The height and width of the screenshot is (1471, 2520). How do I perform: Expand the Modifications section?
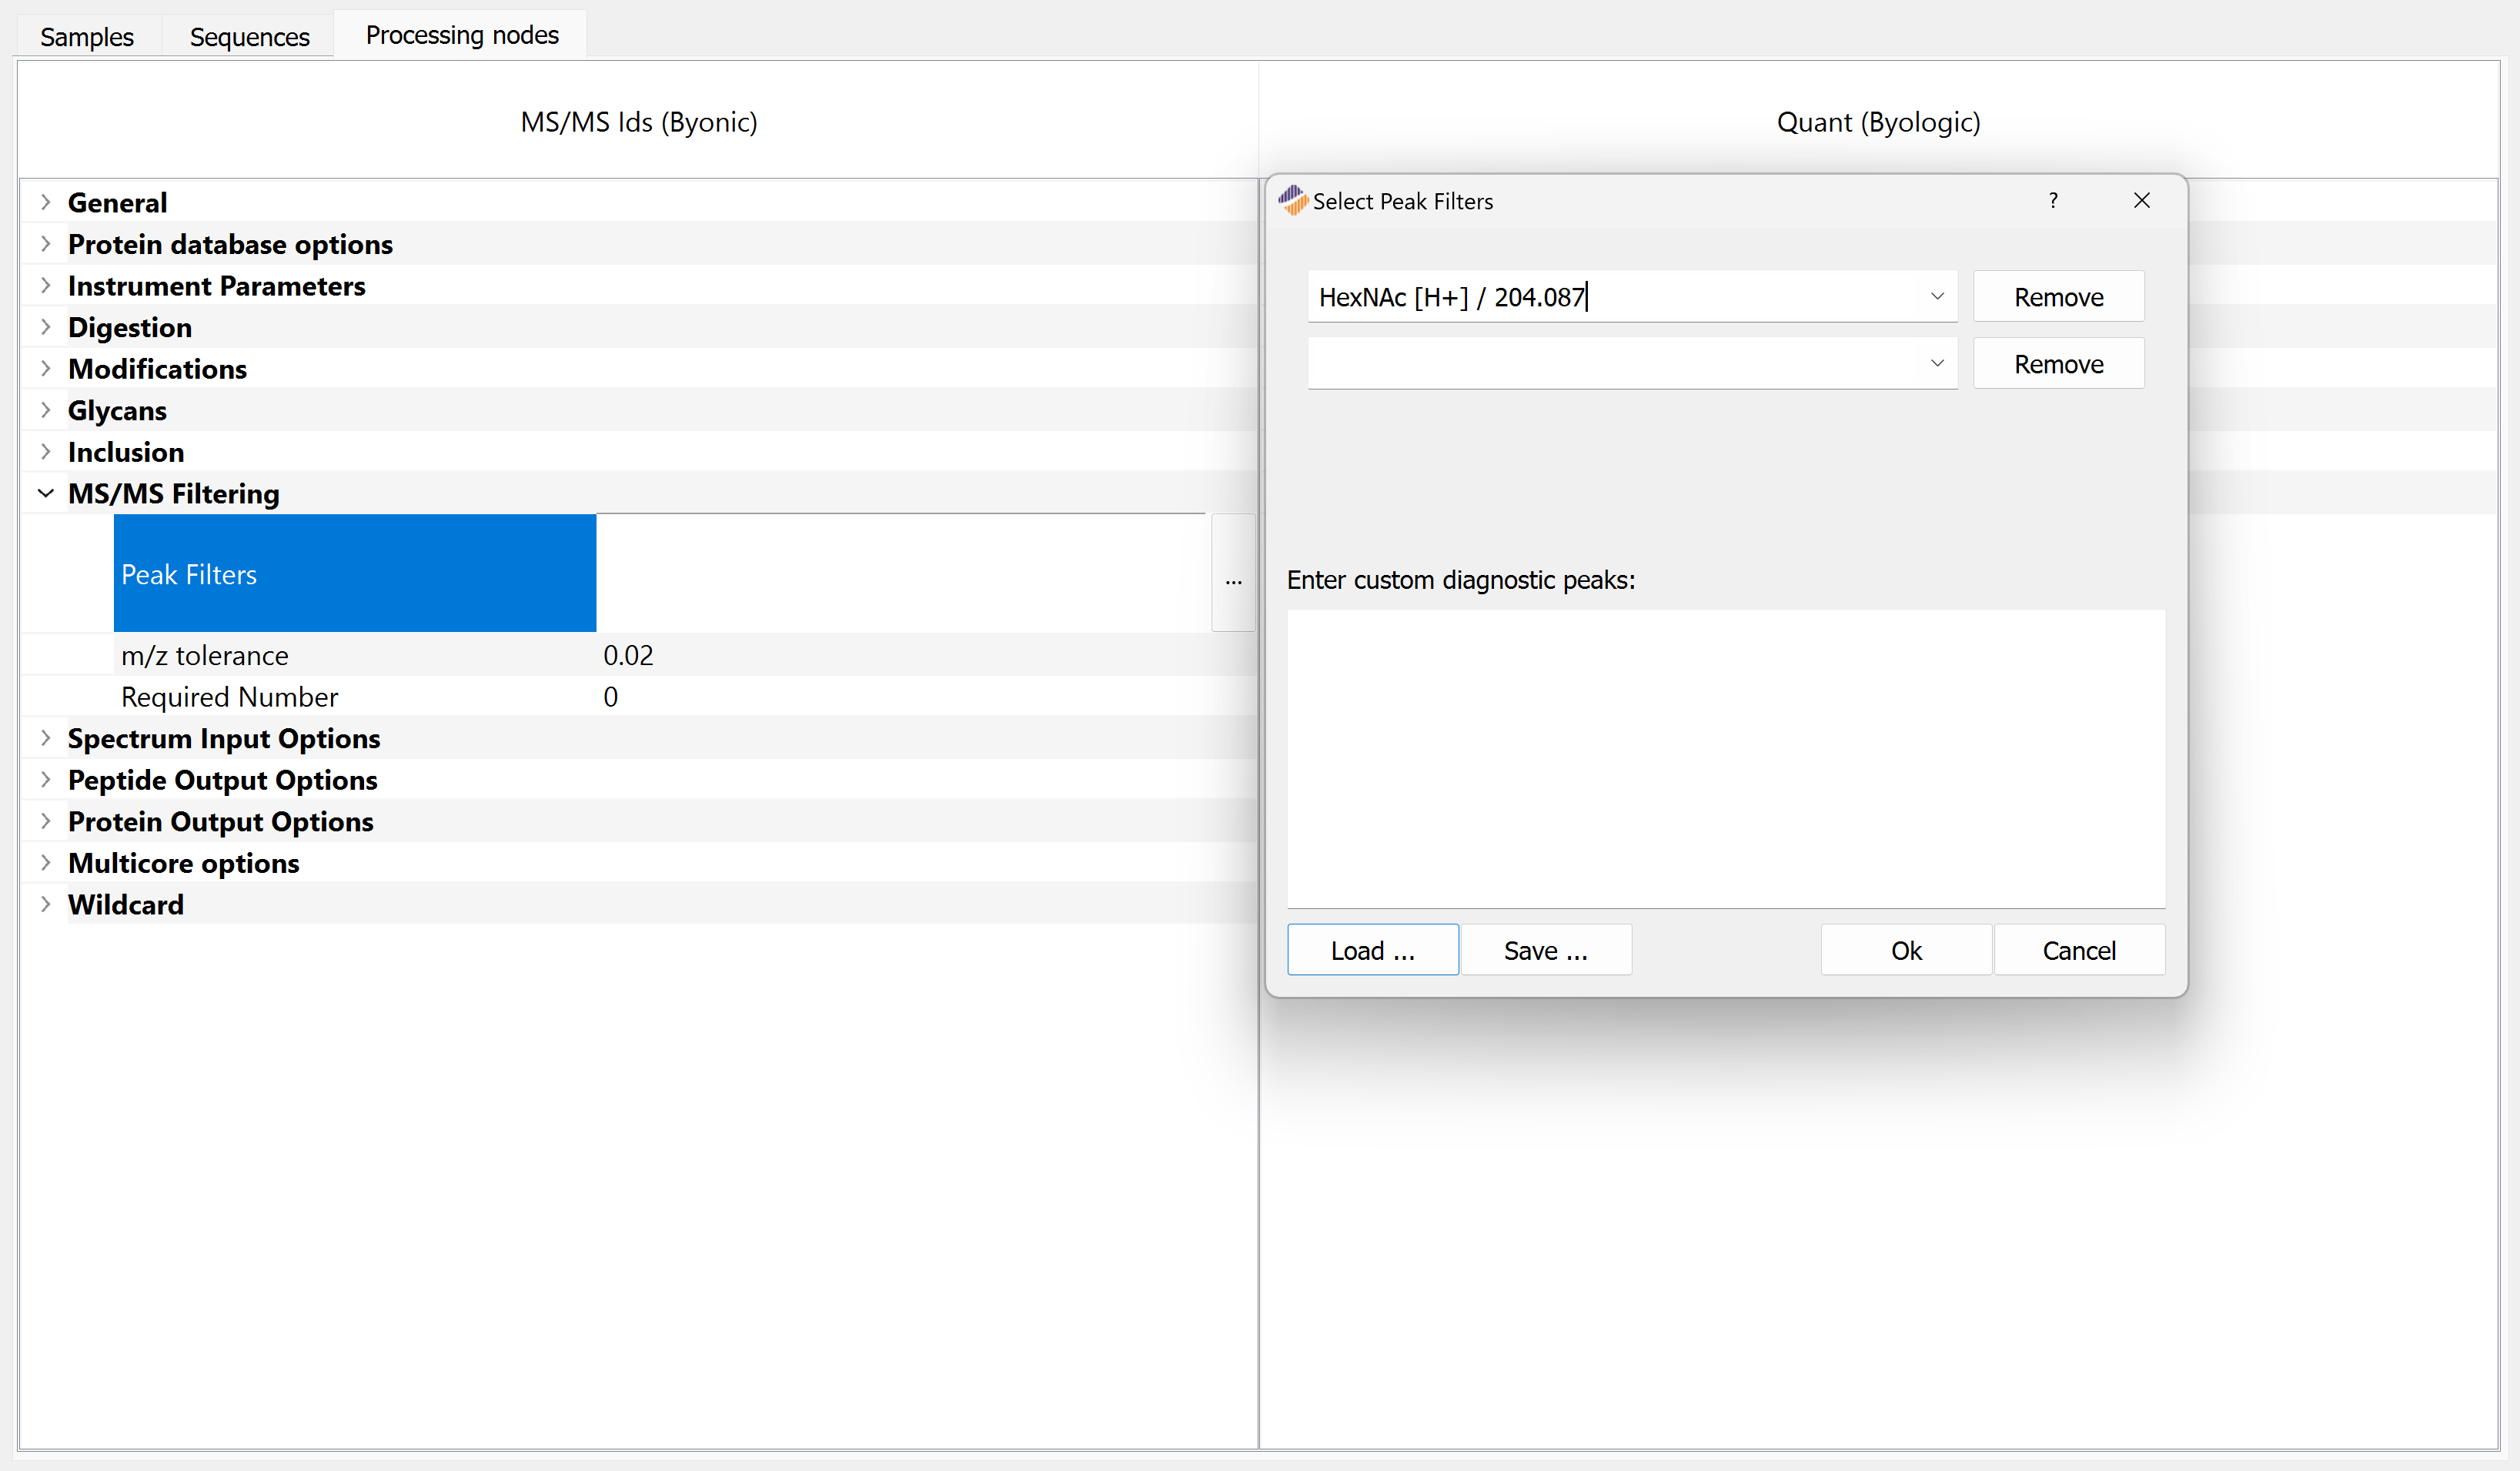coord(46,369)
